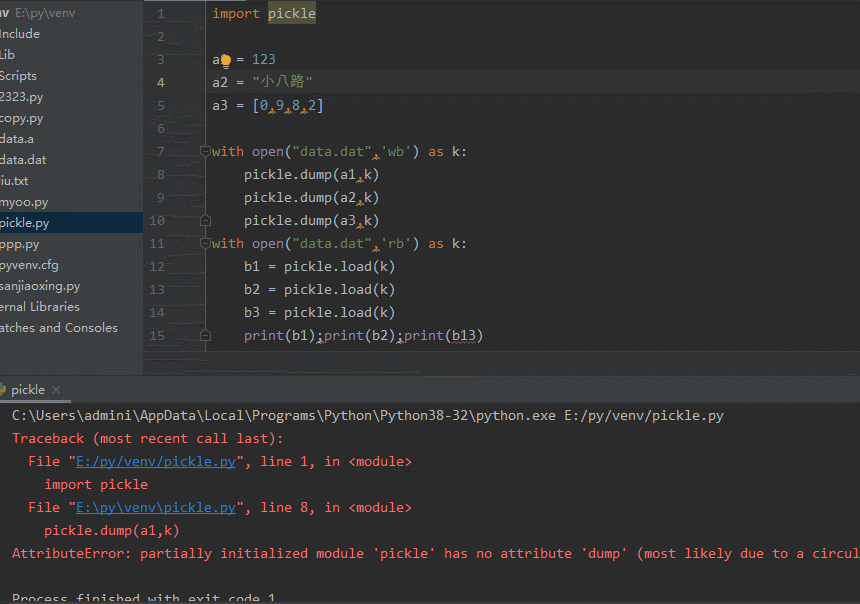The image size is (860, 604).
Task: Select myoo.py in the project tree
Action: coord(71,202)
